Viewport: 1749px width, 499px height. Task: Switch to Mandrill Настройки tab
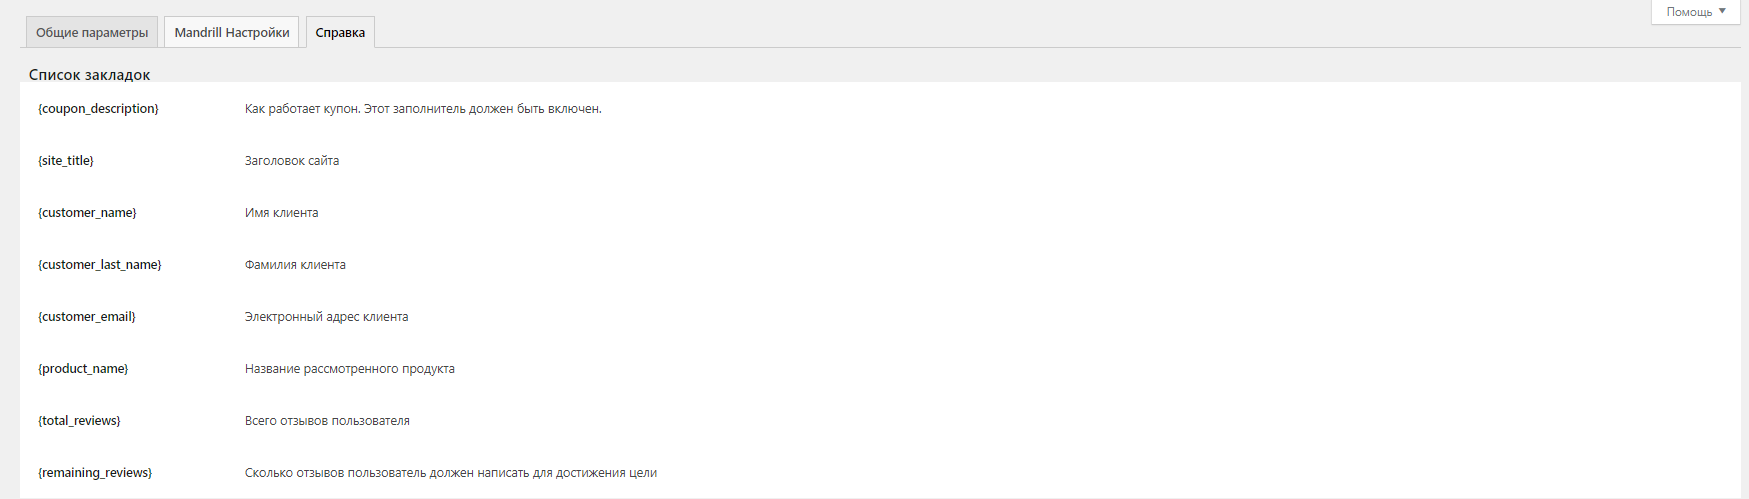[232, 32]
